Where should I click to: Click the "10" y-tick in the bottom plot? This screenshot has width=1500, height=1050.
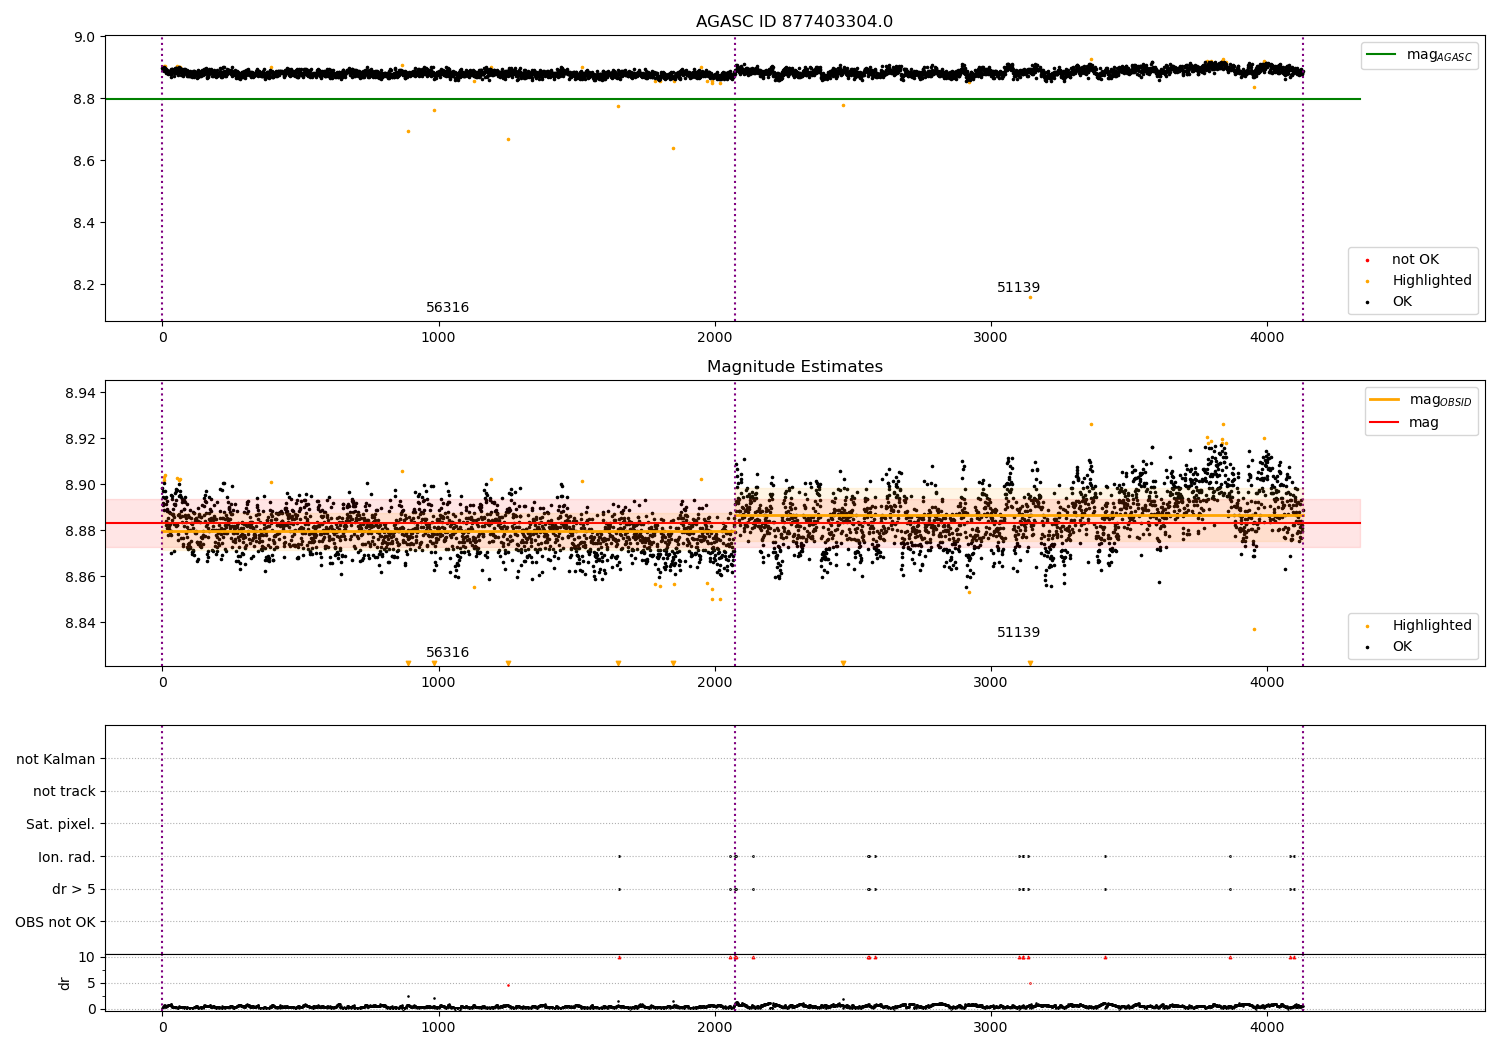point(87,958)
